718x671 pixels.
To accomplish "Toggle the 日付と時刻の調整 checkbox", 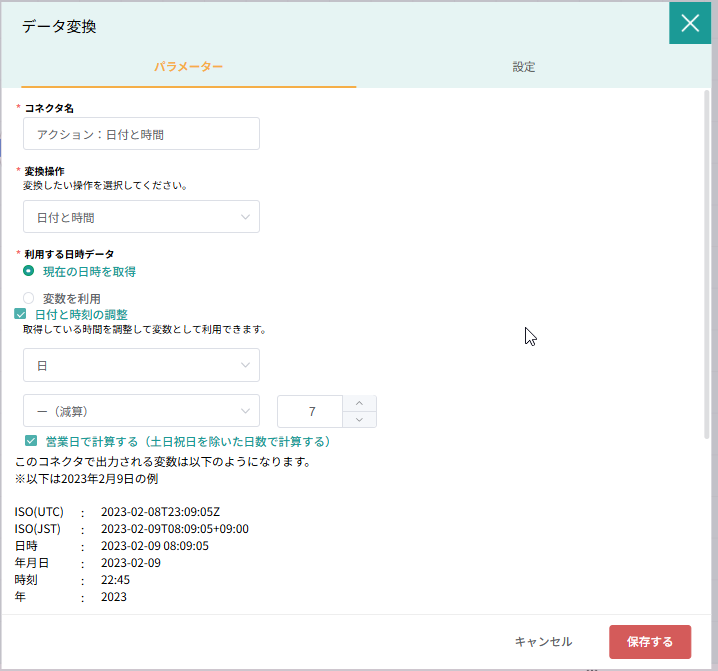I will click(x=21, y=314).
